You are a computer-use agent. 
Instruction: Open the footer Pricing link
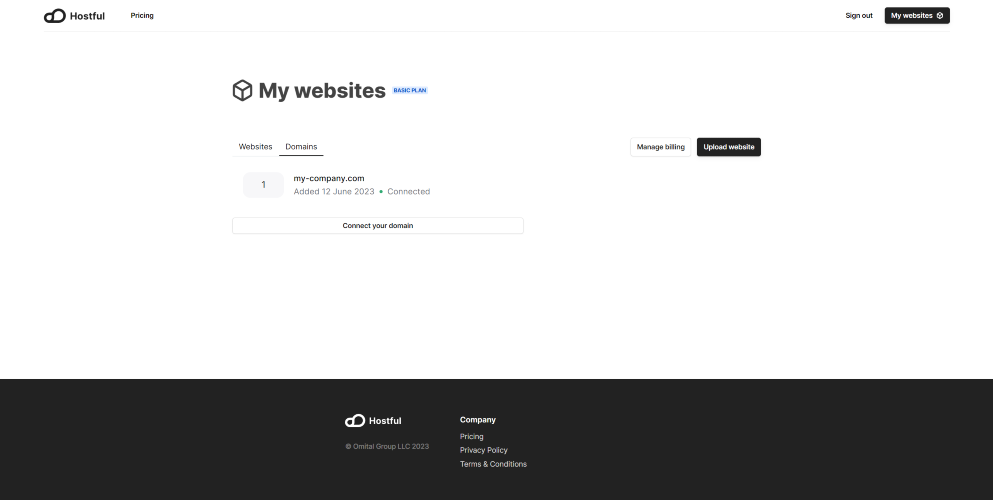[471, 437]
